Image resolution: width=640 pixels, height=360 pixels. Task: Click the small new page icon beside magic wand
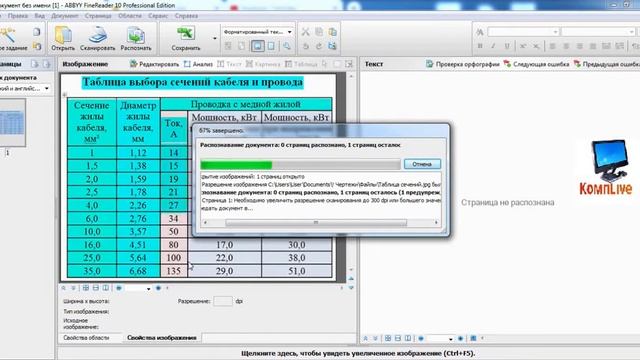(37, 32)
